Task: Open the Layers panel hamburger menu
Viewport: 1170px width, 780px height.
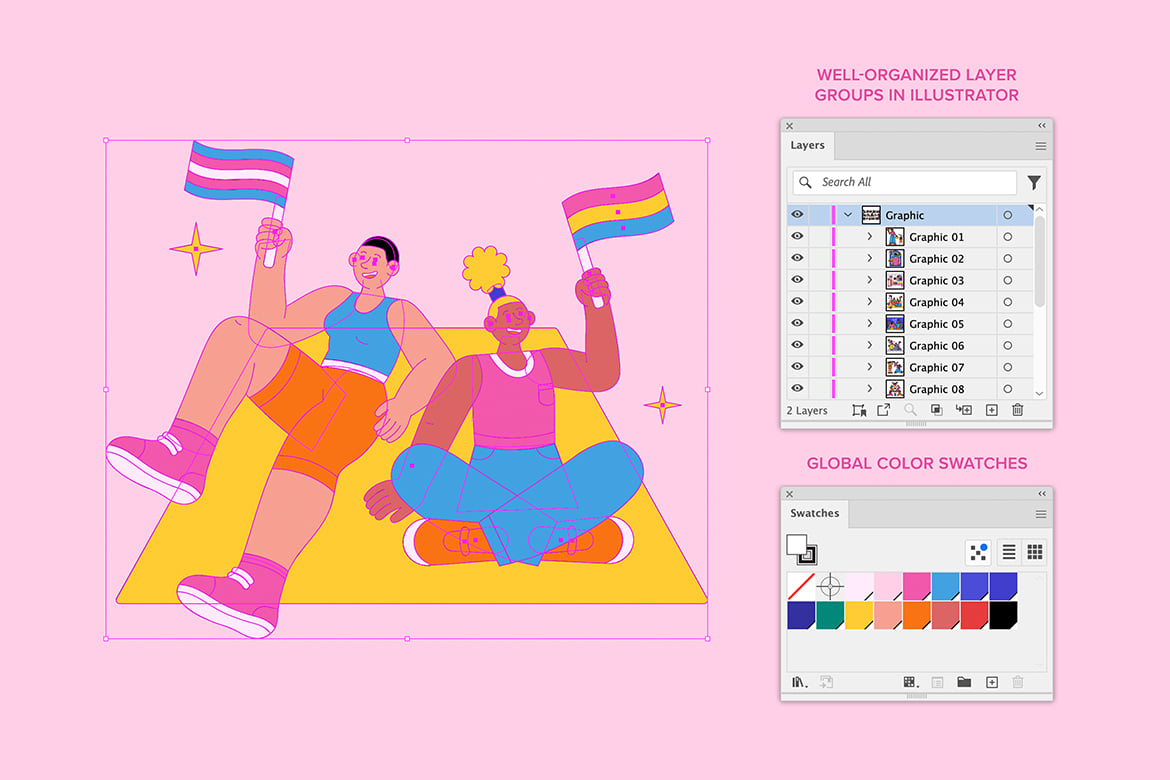Action: pyautogui.click(x=1040, y=146)
